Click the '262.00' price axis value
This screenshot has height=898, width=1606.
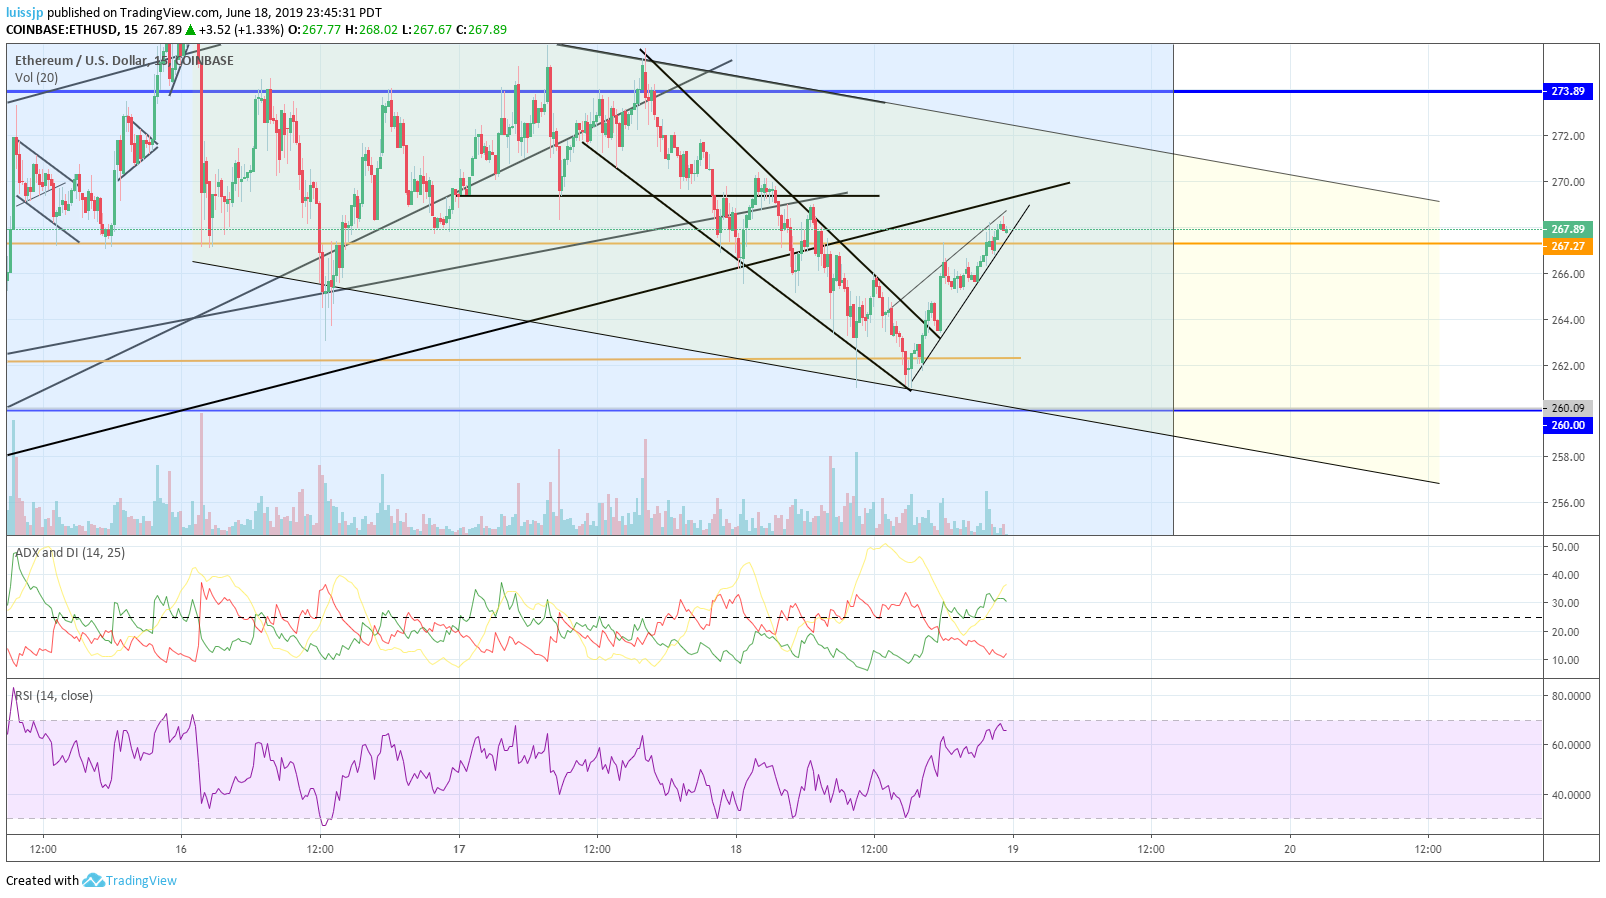pos(1568,366)
